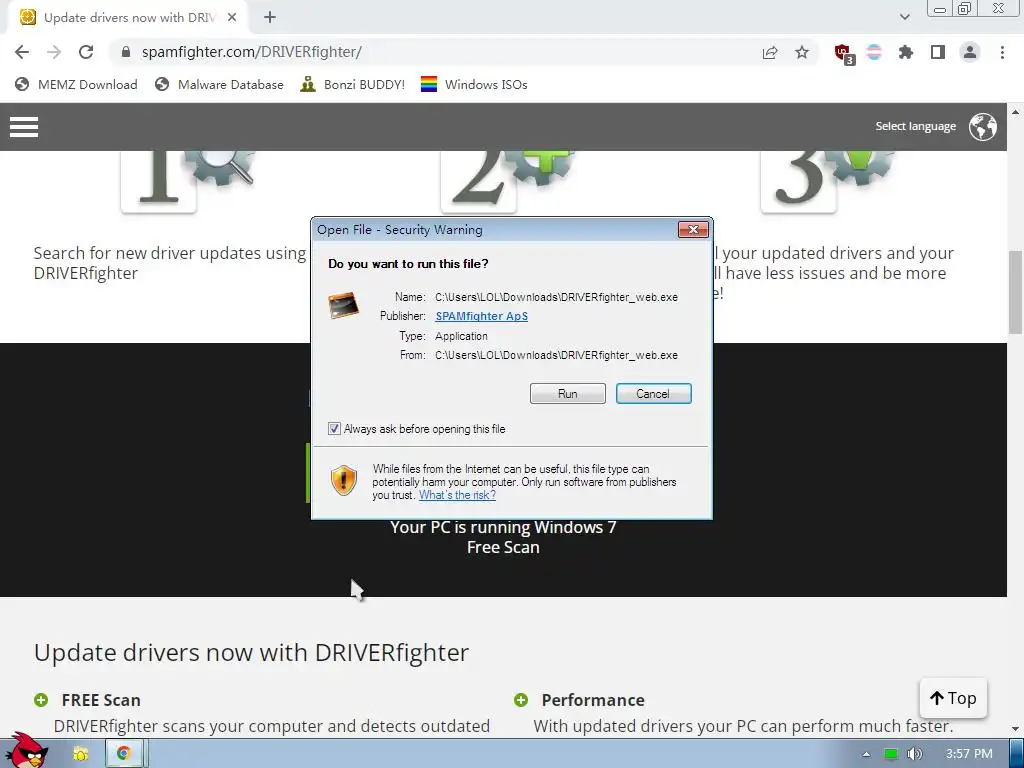Open the uBlock Origin extension icon
1024x768 pixels.
point(844,54)
